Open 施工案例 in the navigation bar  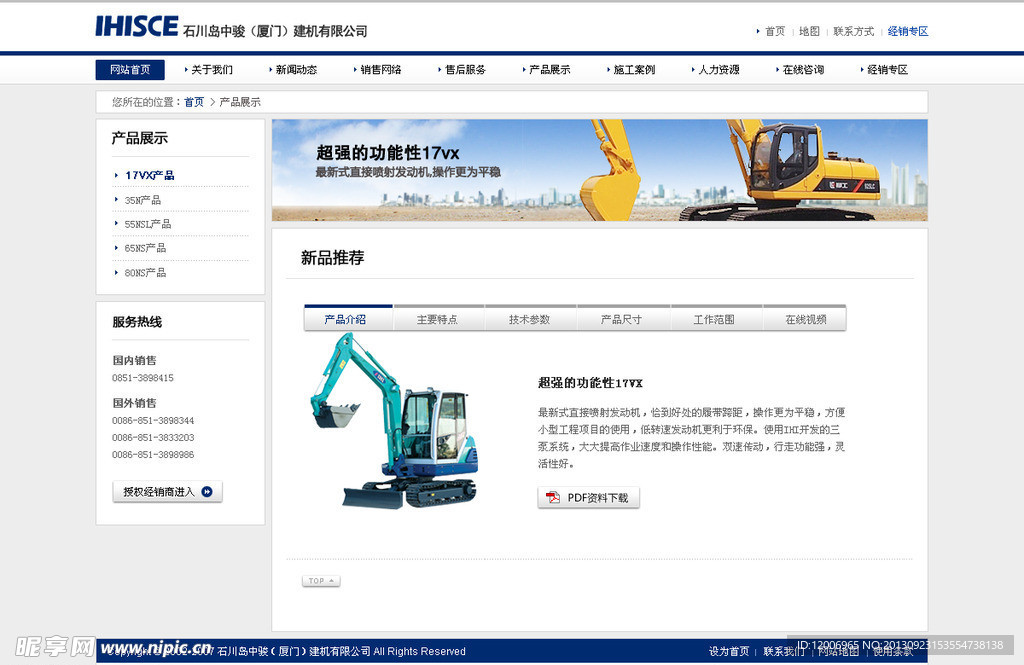coord(634,70)
